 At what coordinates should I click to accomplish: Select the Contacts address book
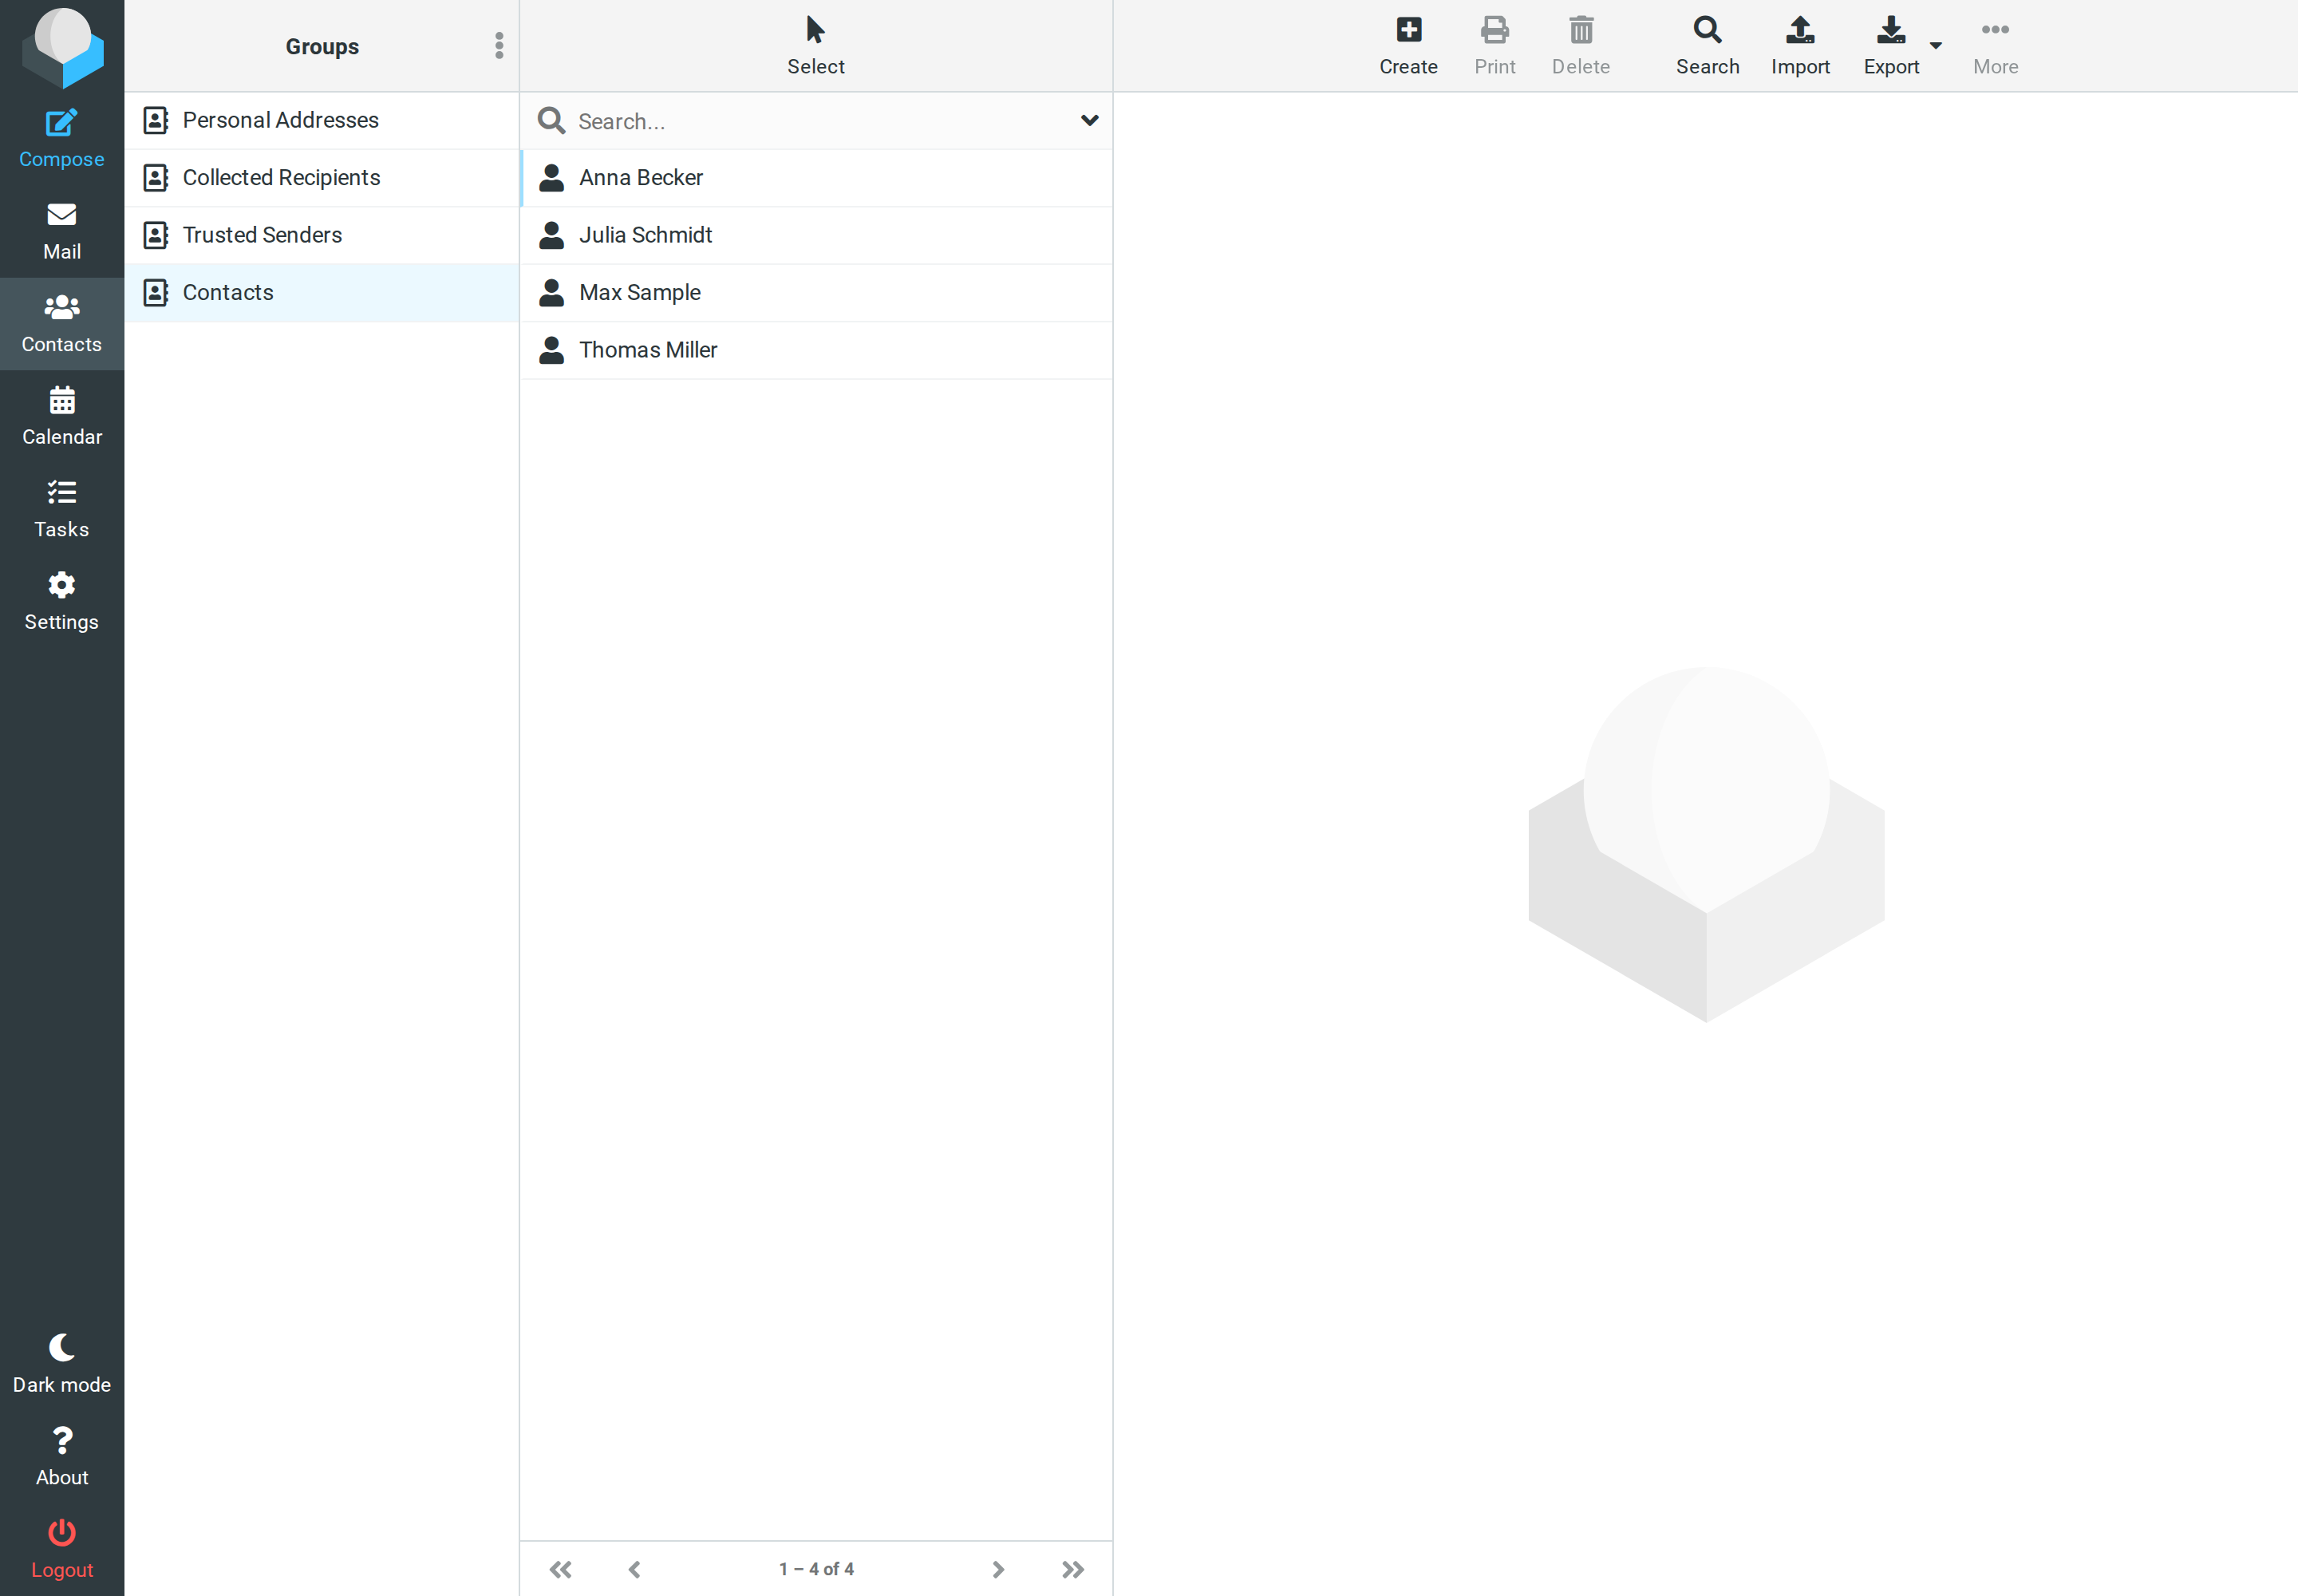321,292
